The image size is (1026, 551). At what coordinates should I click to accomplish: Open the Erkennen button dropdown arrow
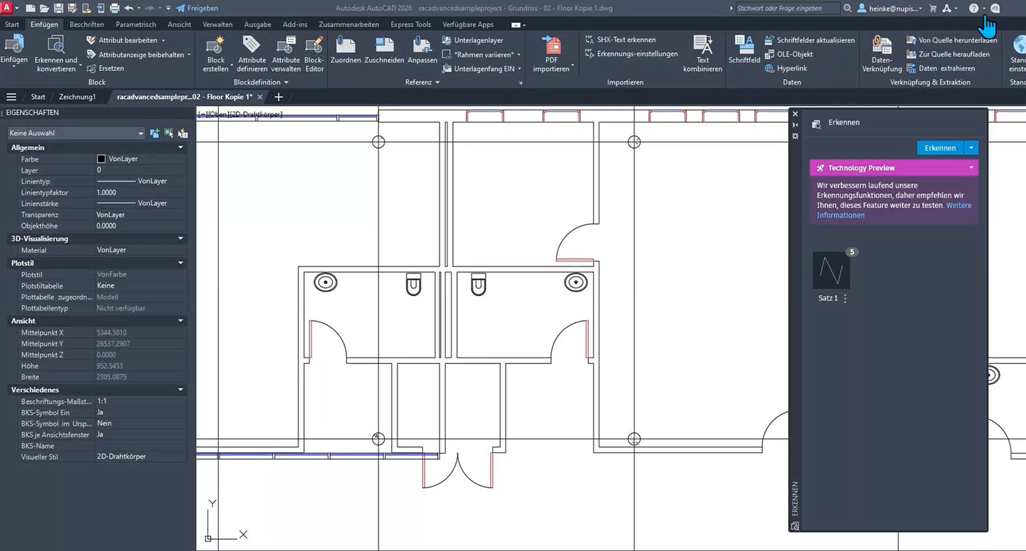tap(971, 148)
